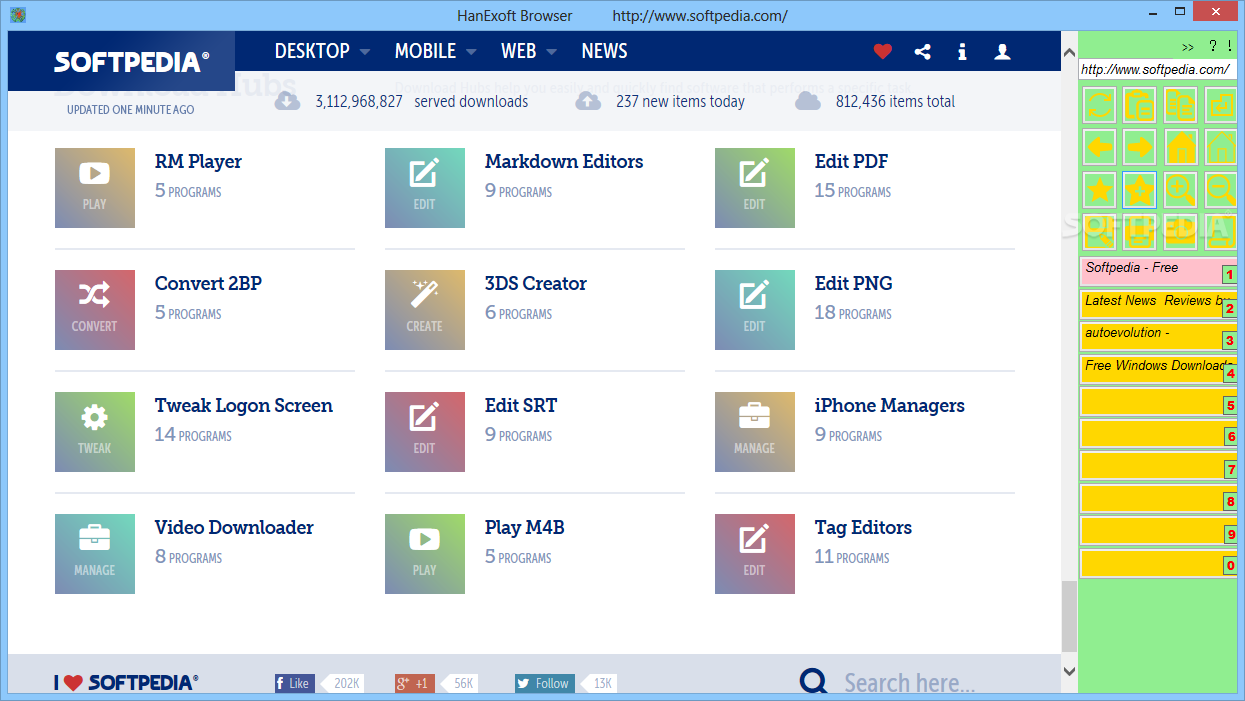Click the 3DS Creator magic wand tile
The height and width of the screenshot is (701, 1245).
[x=425, y=310]
